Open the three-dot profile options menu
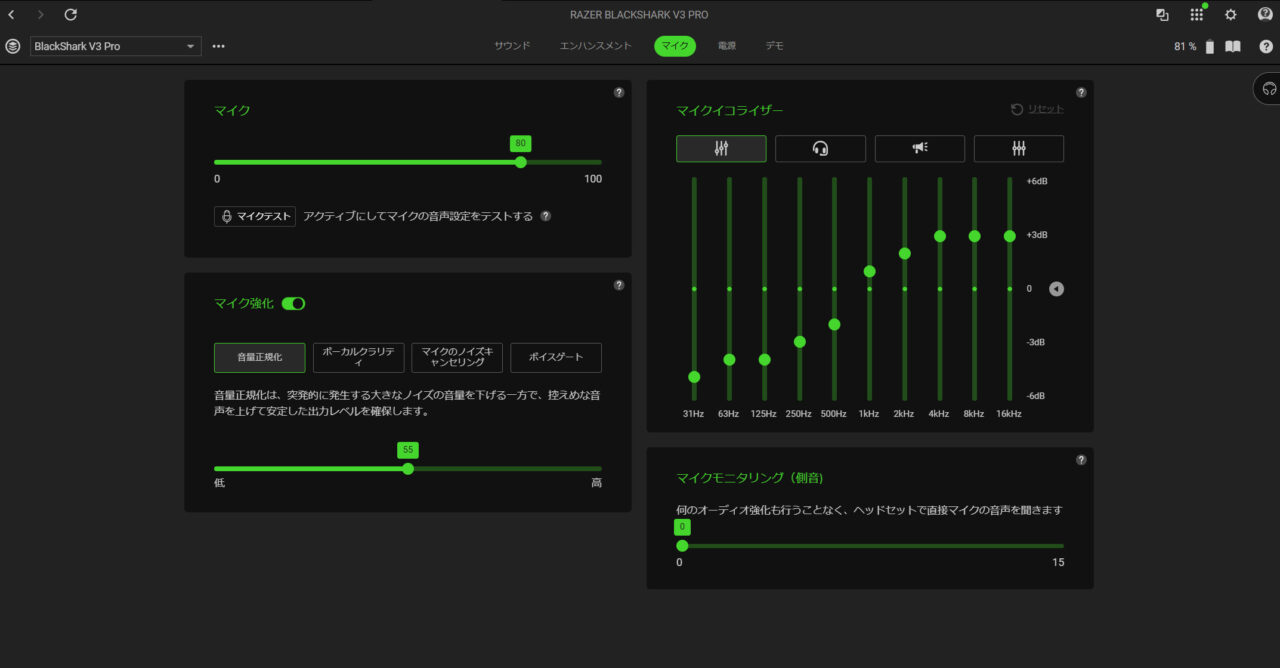 coord(218,46)
